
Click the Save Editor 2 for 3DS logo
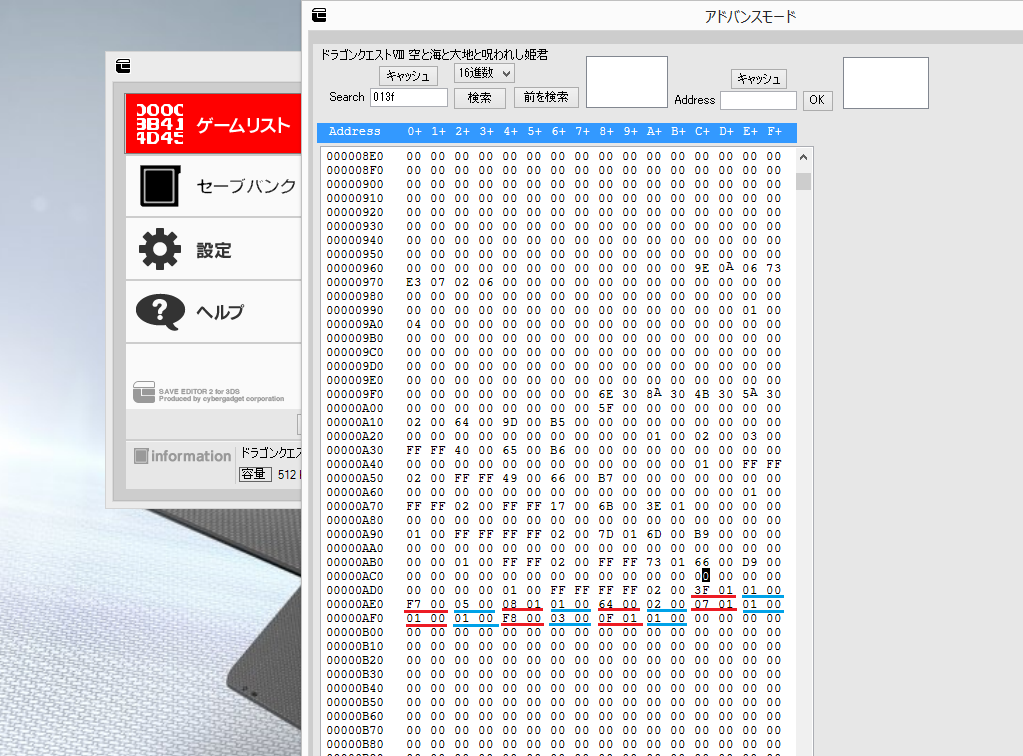pos(209,392)
